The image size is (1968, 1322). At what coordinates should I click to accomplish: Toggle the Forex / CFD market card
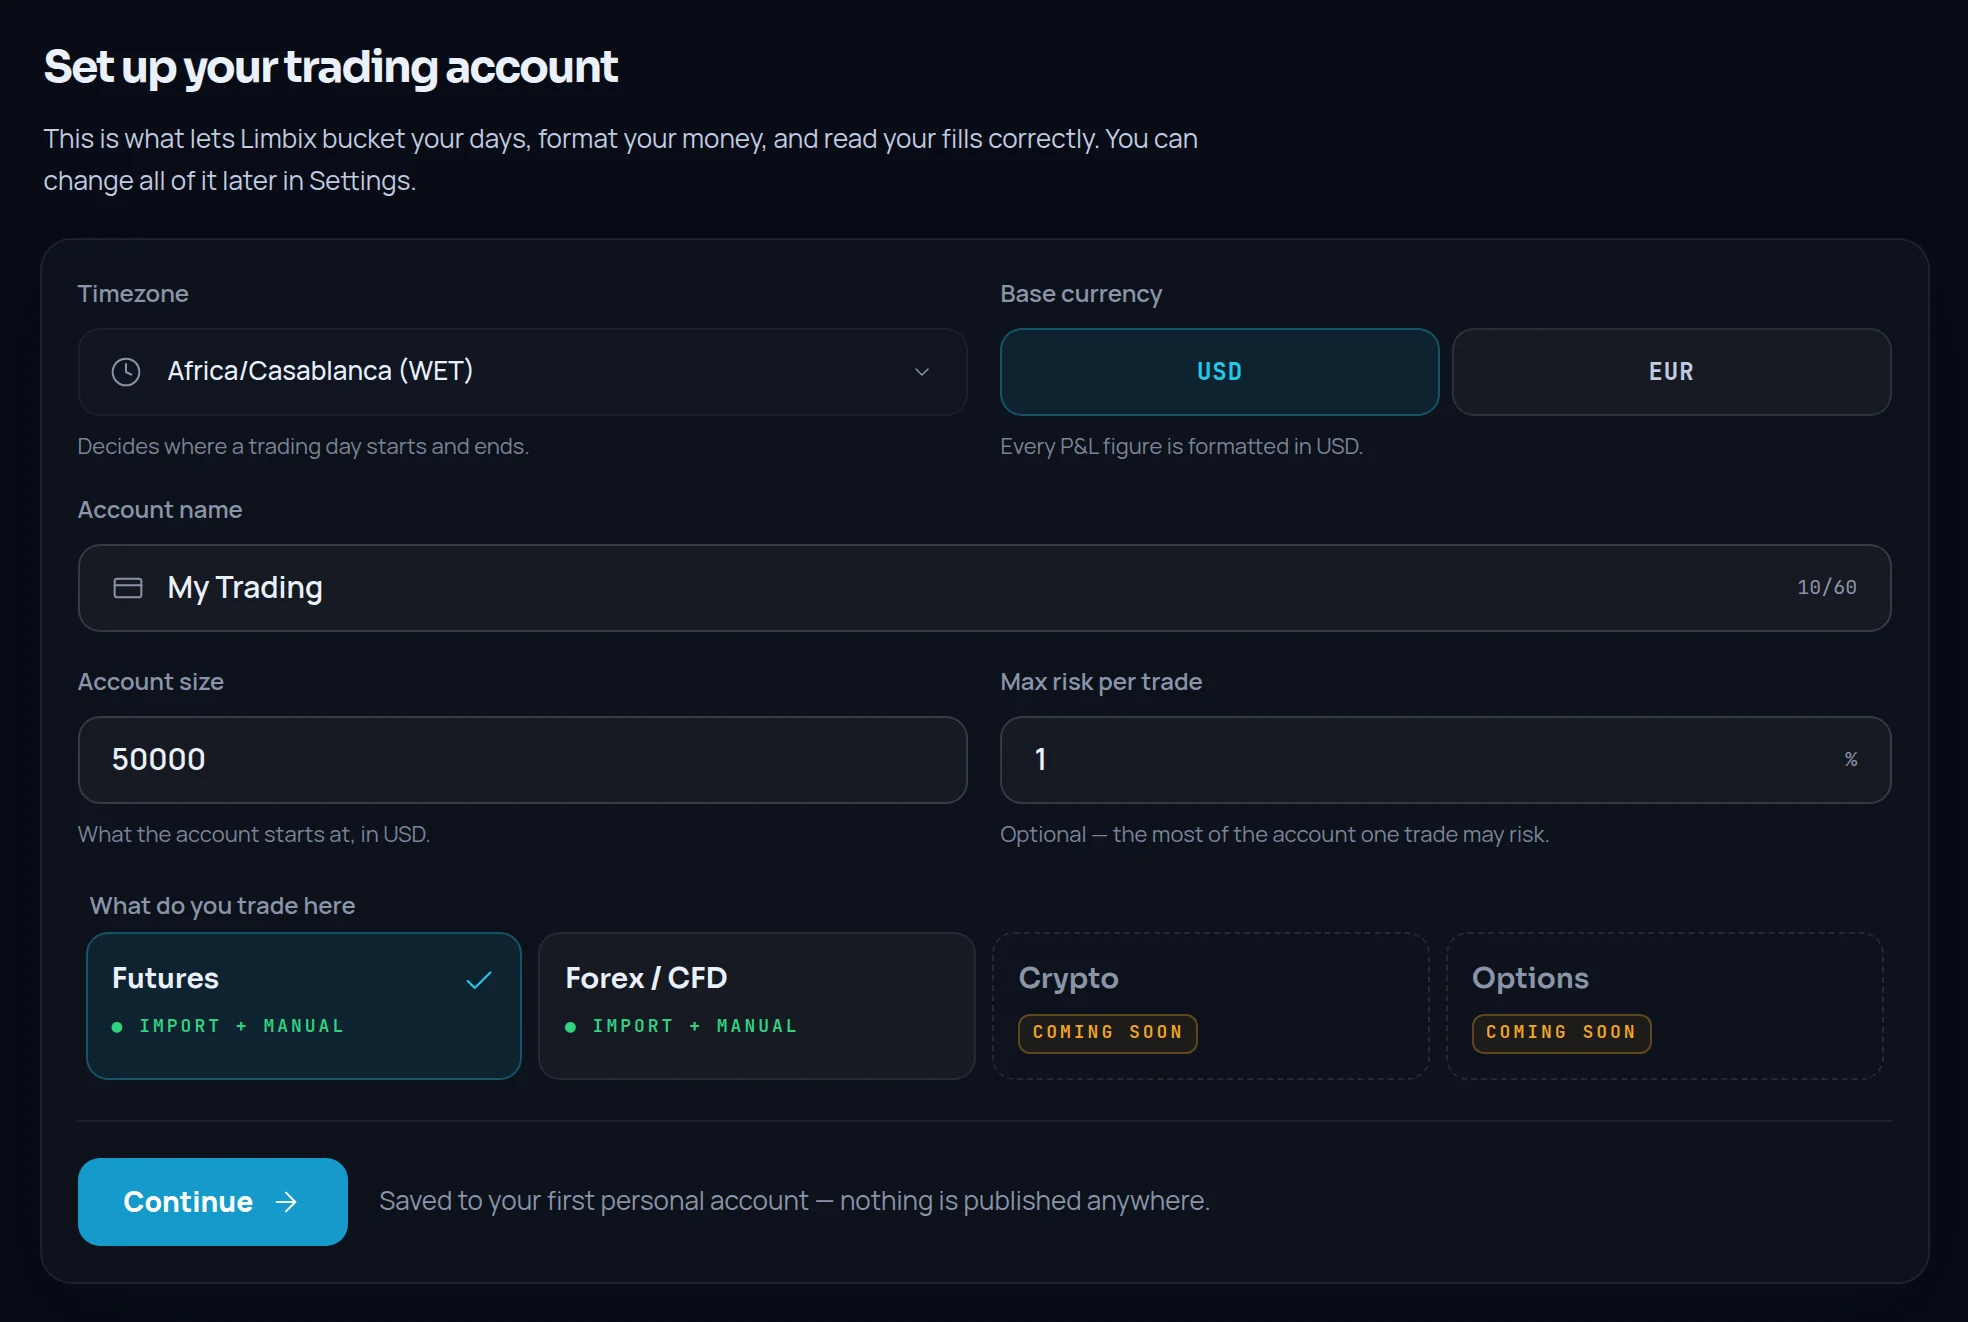click(757, 1006)
